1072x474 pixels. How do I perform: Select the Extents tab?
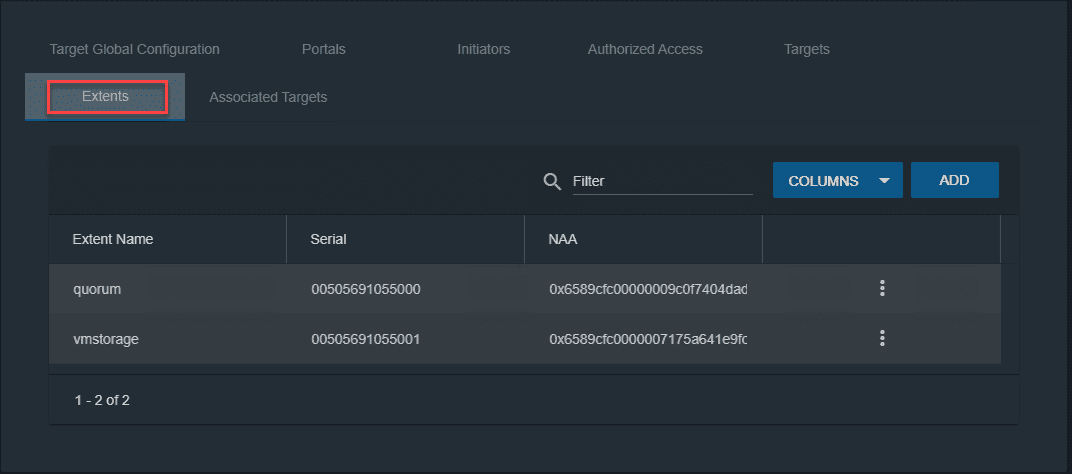click(x=105, y=97)
